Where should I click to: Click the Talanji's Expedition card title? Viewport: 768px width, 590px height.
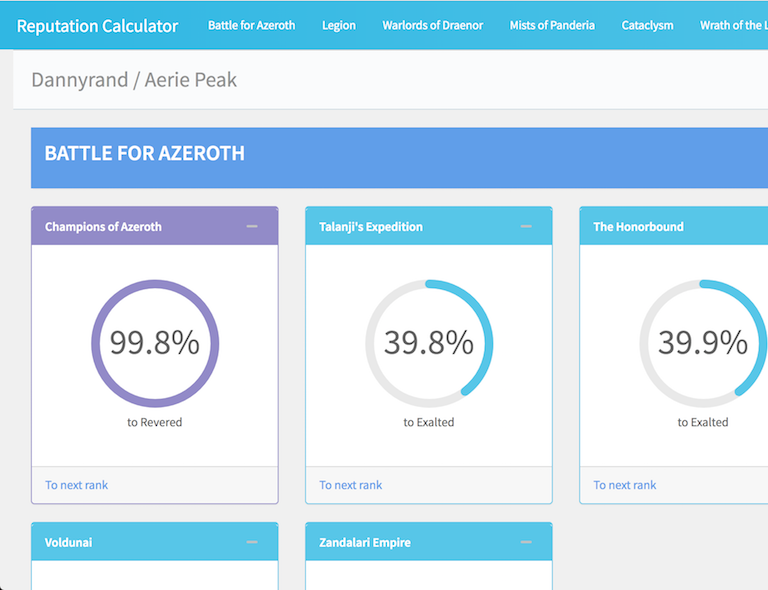coord(371,227)
